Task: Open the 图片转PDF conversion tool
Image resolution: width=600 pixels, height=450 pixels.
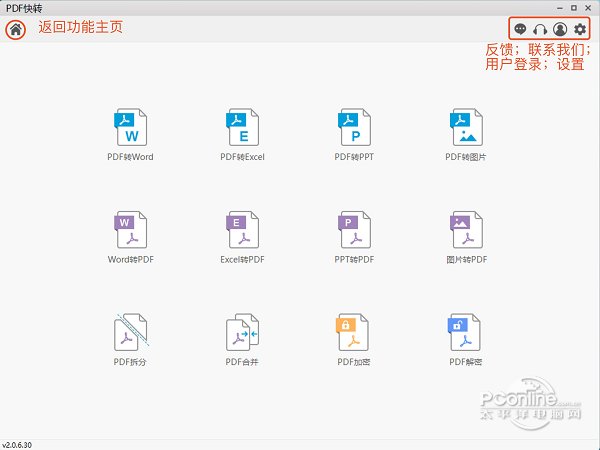Action: [466, 230]
